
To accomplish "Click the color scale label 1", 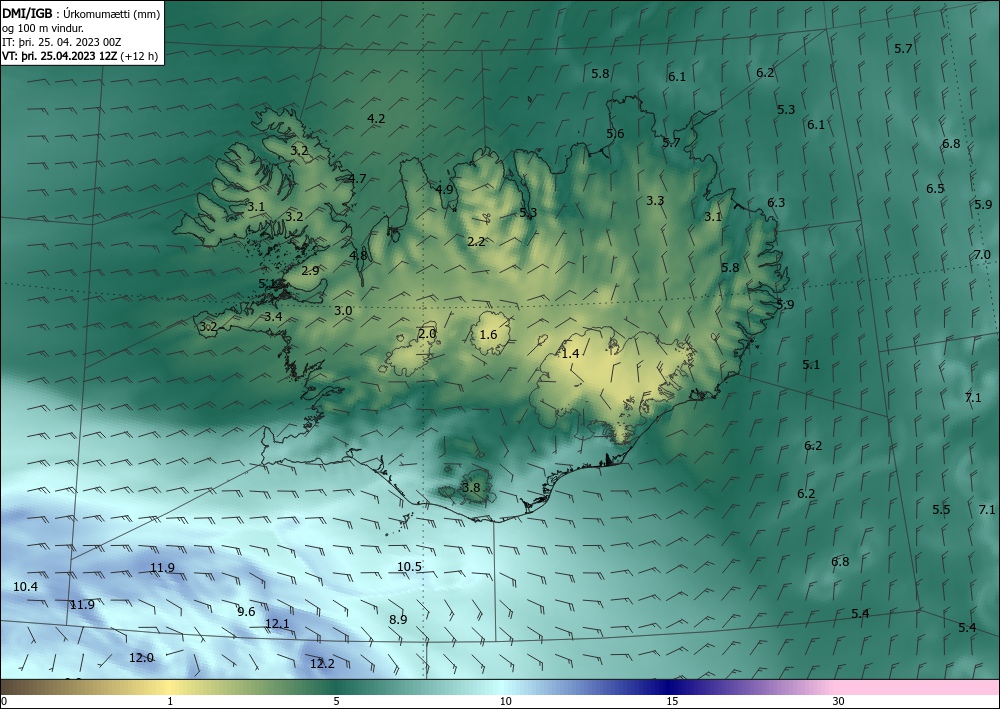I will 170,702.
